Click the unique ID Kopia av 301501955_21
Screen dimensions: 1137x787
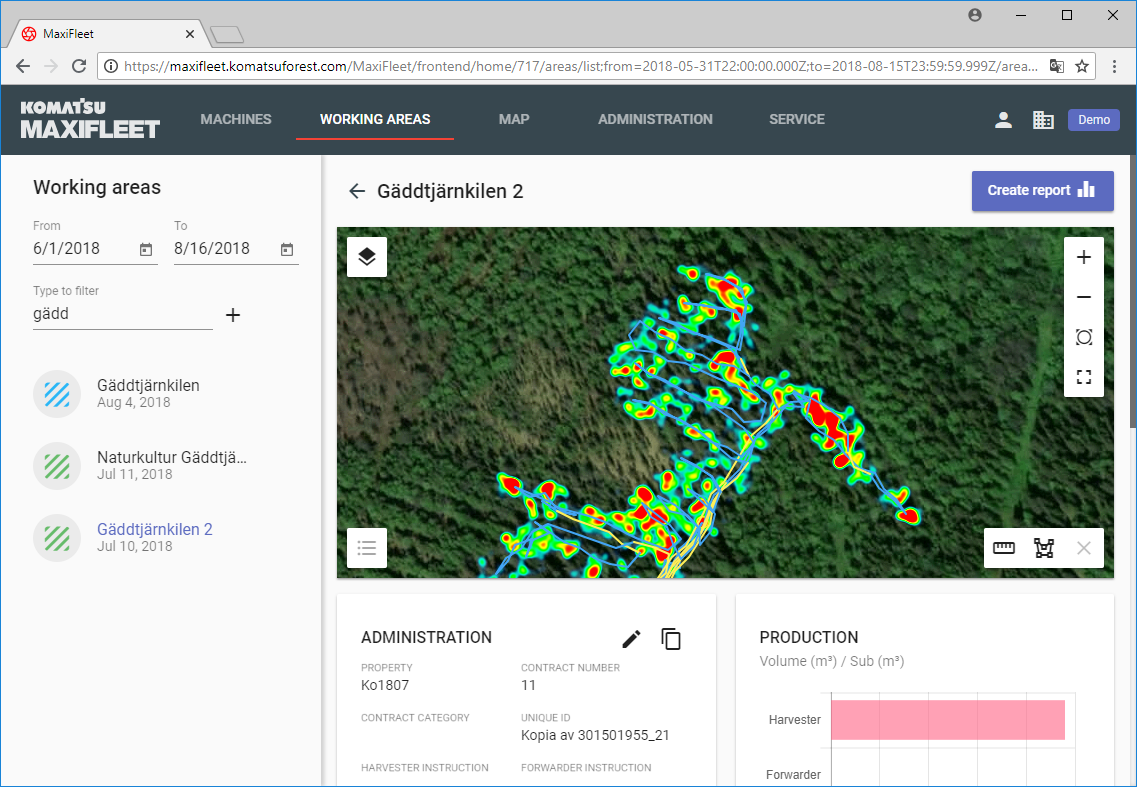[x=595, y=736]
